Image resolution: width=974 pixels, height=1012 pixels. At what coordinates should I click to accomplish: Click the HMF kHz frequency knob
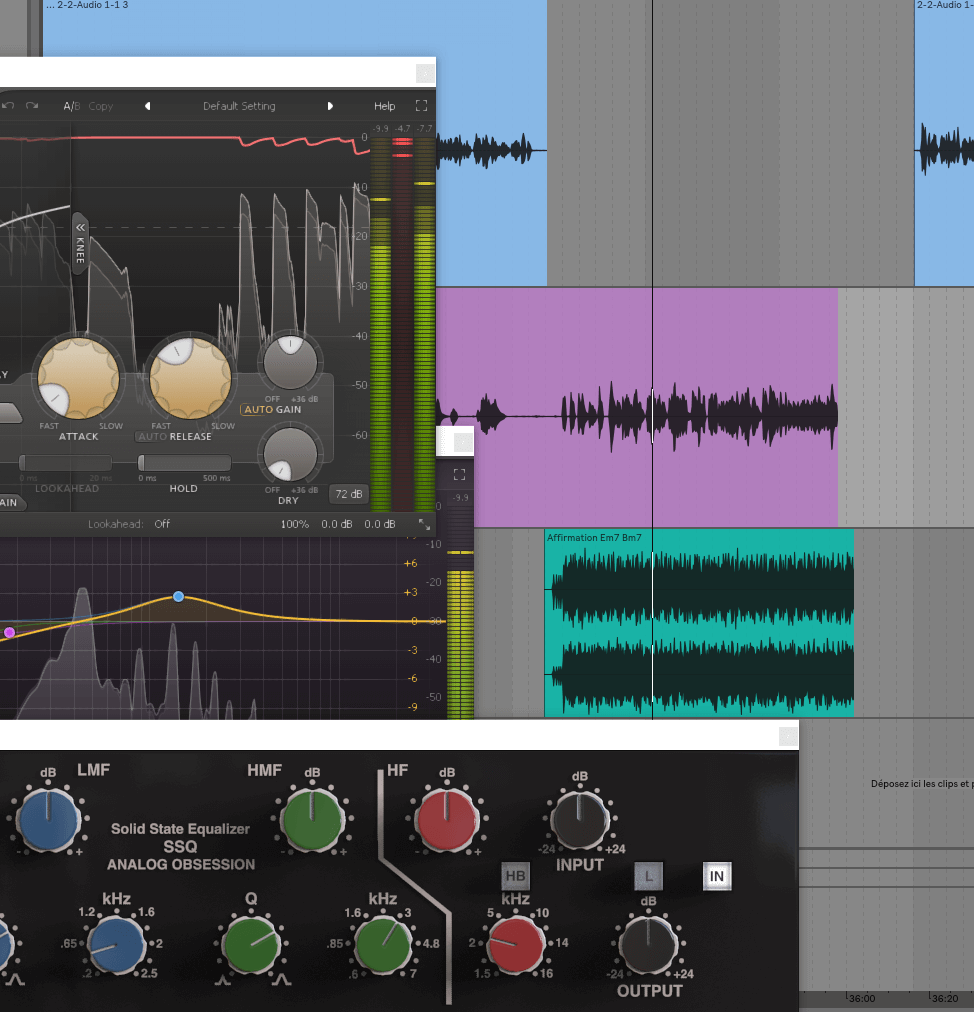point(383,945)
